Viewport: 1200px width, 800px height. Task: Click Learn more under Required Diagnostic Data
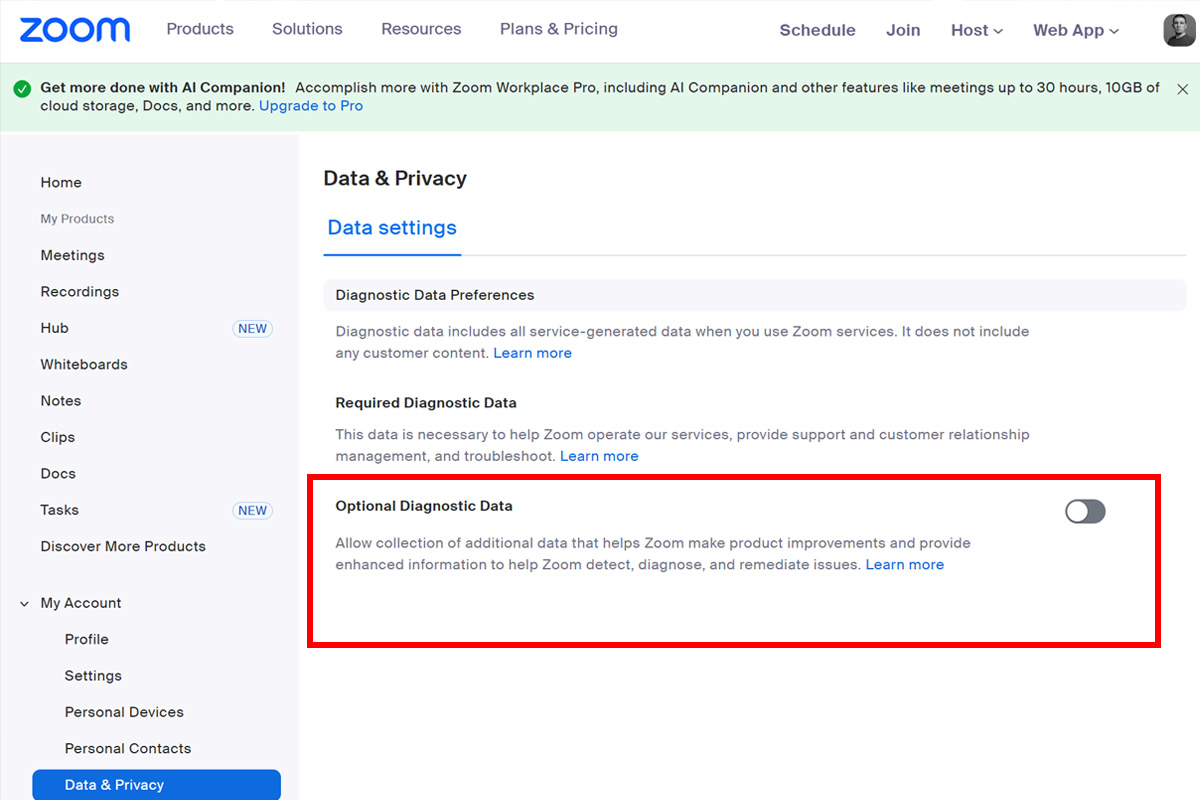(x=599, y=456)
